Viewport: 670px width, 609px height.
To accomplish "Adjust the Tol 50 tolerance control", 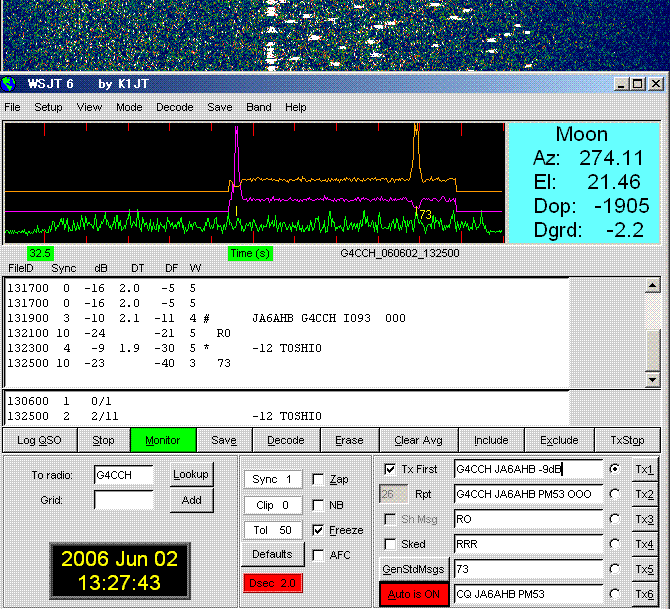I will click(x=272, y=530).
